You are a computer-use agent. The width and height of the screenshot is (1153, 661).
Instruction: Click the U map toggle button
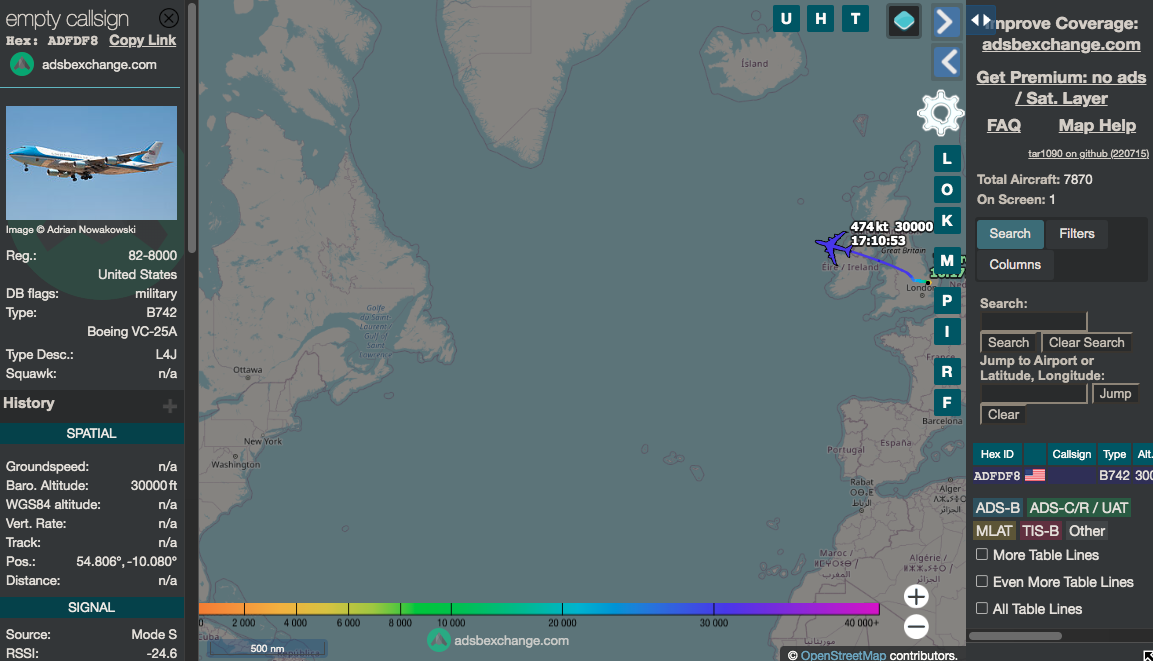(786, 18)
